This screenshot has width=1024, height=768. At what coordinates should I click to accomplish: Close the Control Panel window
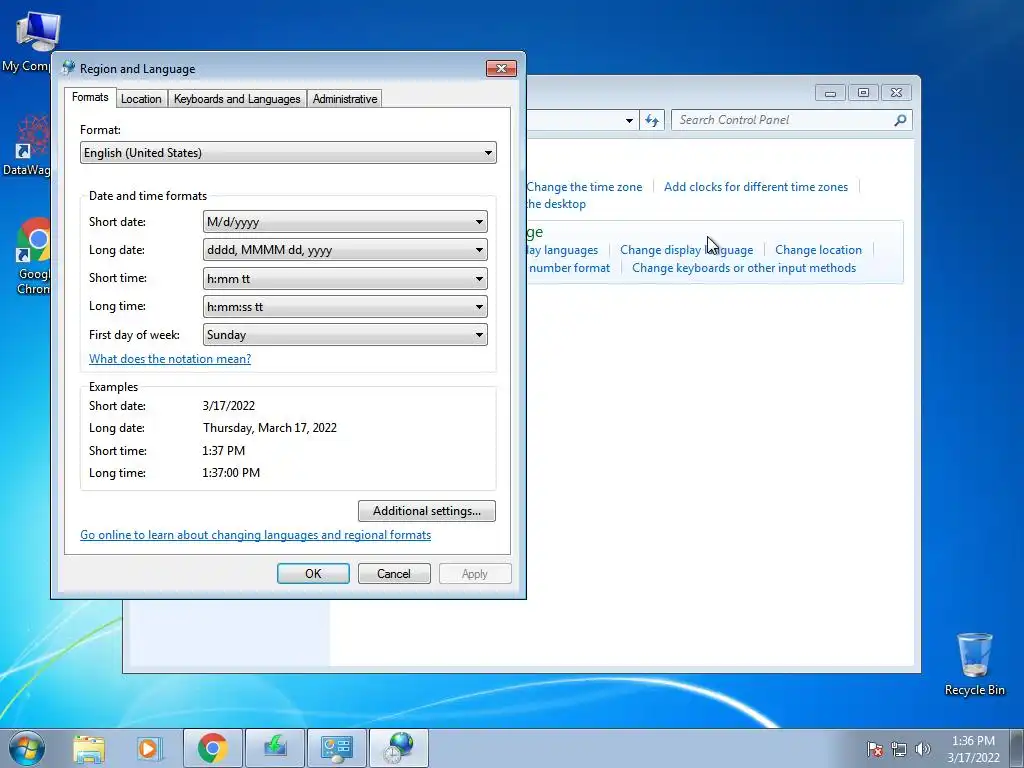(896, 93)
